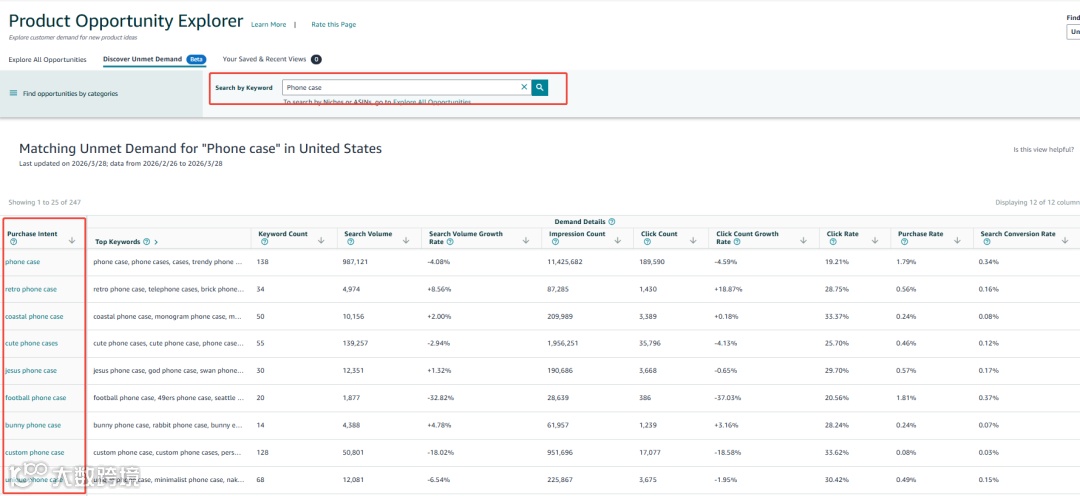This screenshot has height=496, width=1080.
Task: Click the Rate this Page link
Action: [x=333, y=25]
